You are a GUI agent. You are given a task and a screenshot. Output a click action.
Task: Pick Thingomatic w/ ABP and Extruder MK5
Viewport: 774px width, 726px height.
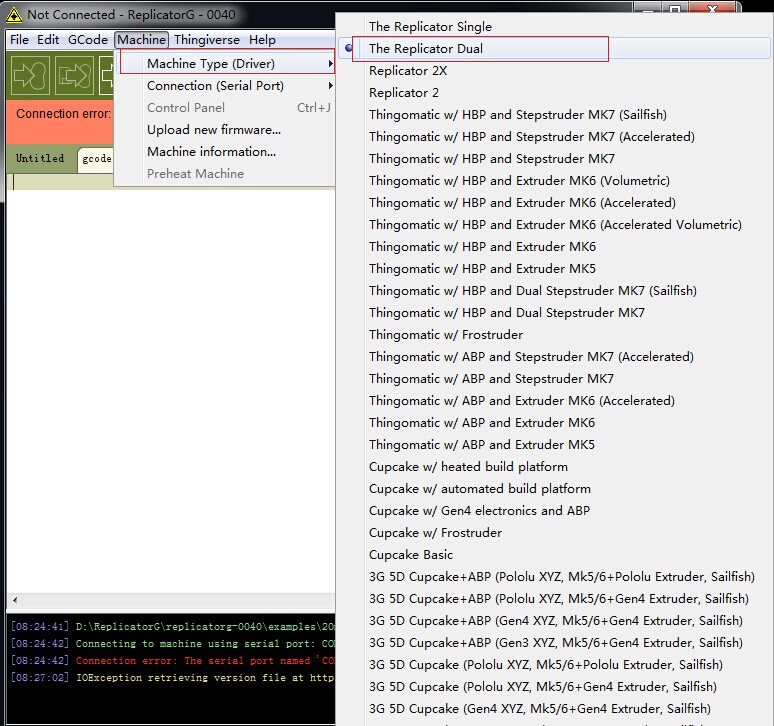(554, 444)
